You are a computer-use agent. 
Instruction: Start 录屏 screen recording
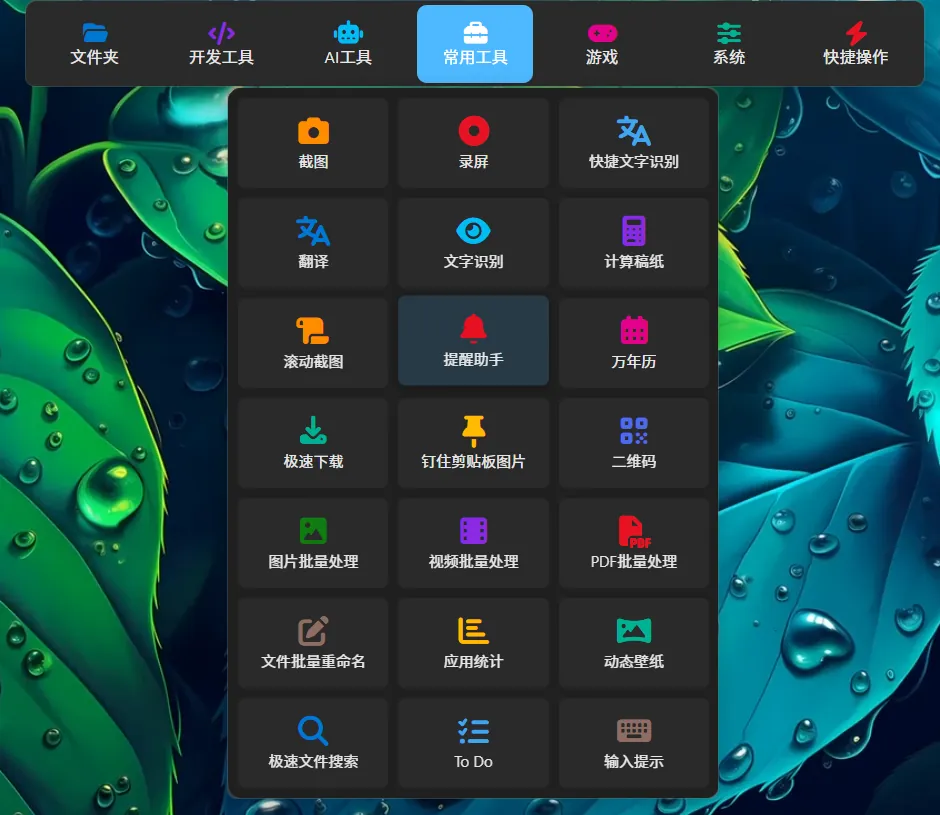(474, 143)
